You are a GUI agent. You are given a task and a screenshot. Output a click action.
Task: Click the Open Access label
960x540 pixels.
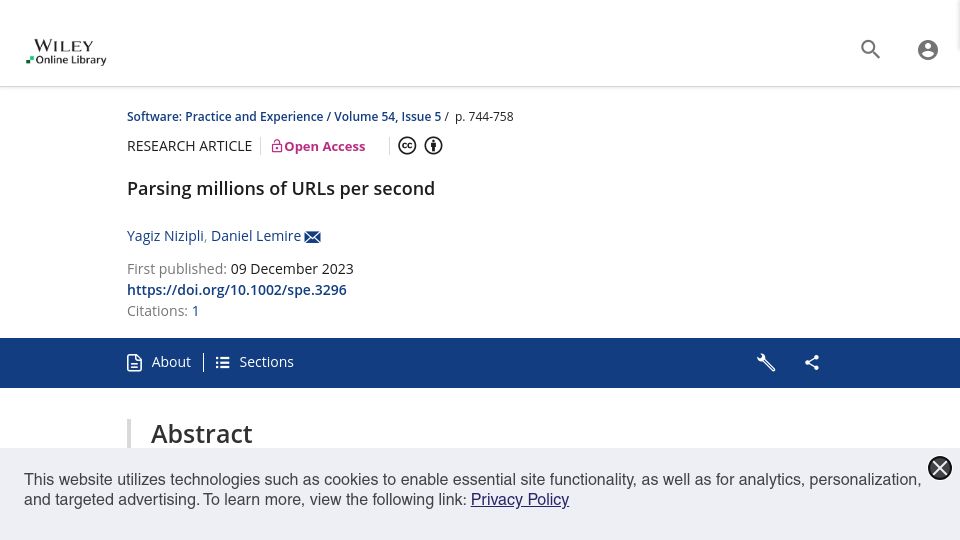pyautogui.click(x=324, y=146)
